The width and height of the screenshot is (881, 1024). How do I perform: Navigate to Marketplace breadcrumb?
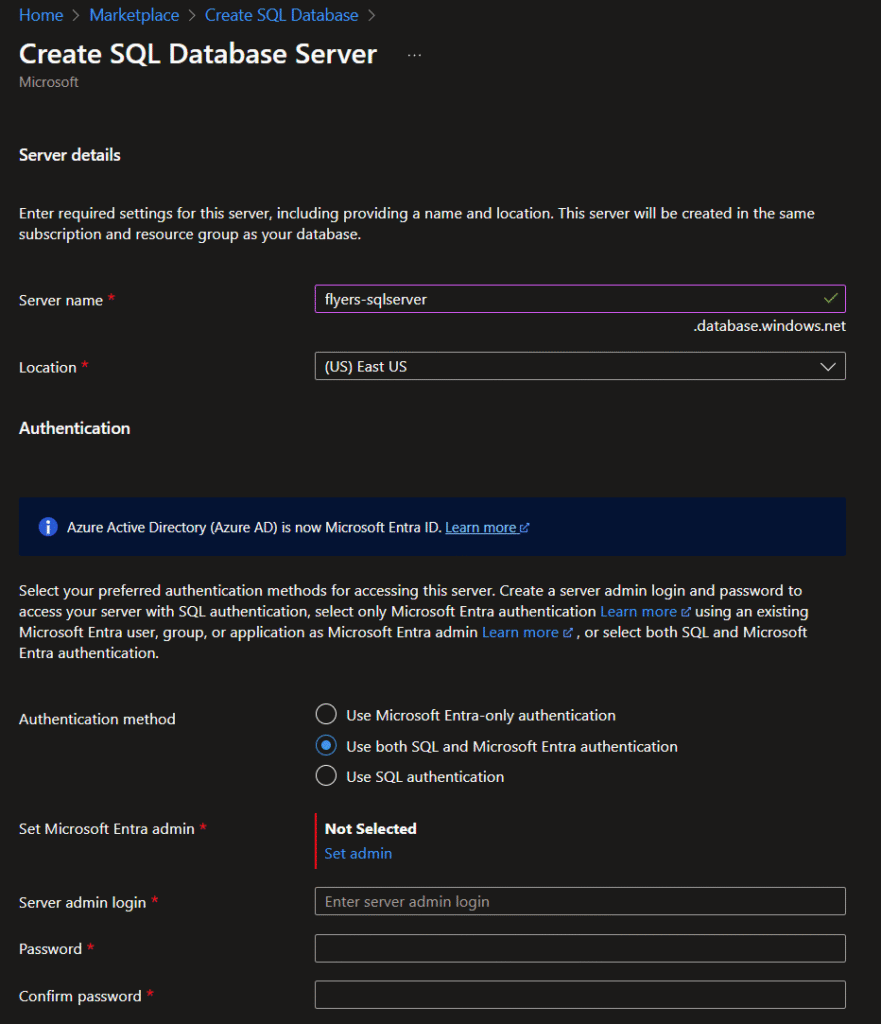(134, 15)
